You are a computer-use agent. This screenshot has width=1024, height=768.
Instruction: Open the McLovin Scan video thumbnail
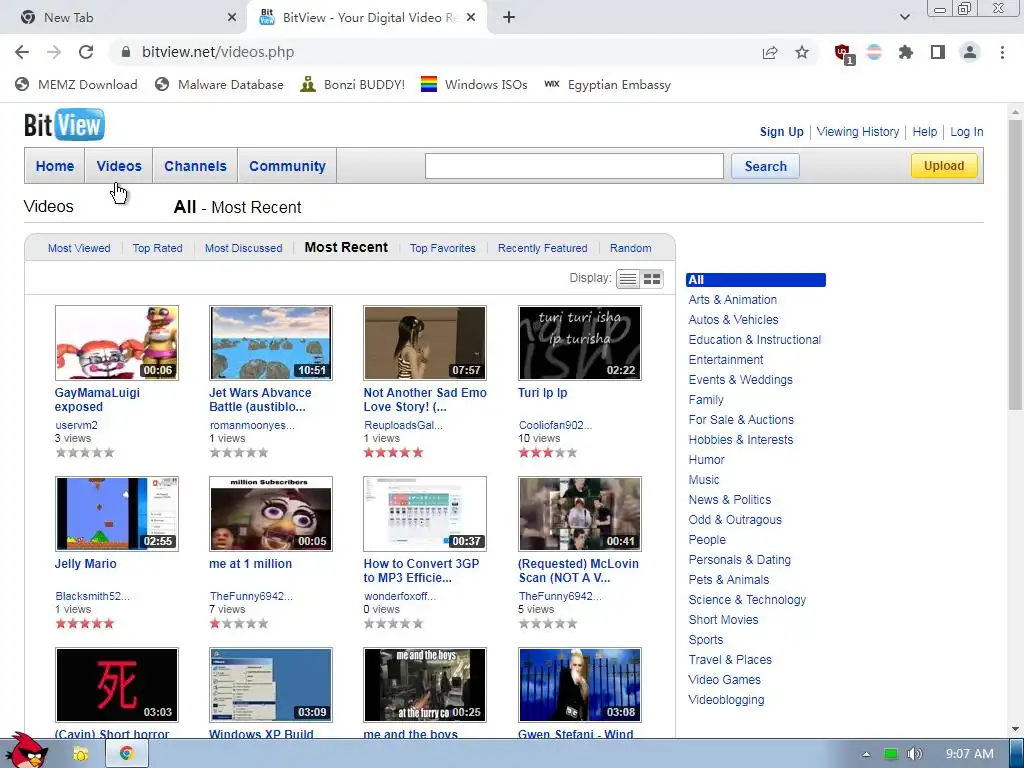580,514
